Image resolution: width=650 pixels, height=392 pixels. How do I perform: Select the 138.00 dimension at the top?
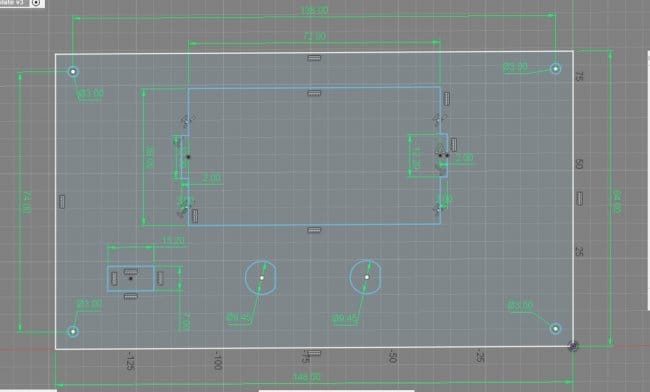(x=314, y=10)
